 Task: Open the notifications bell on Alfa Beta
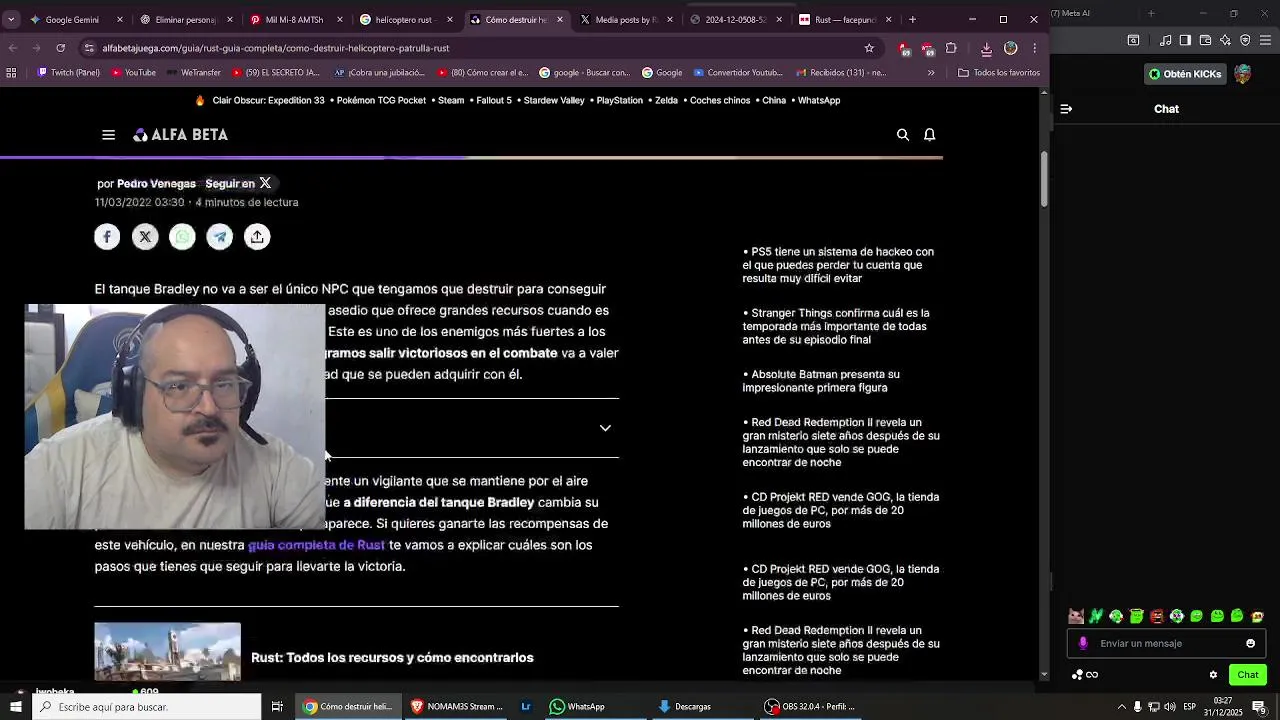point(930,135)
